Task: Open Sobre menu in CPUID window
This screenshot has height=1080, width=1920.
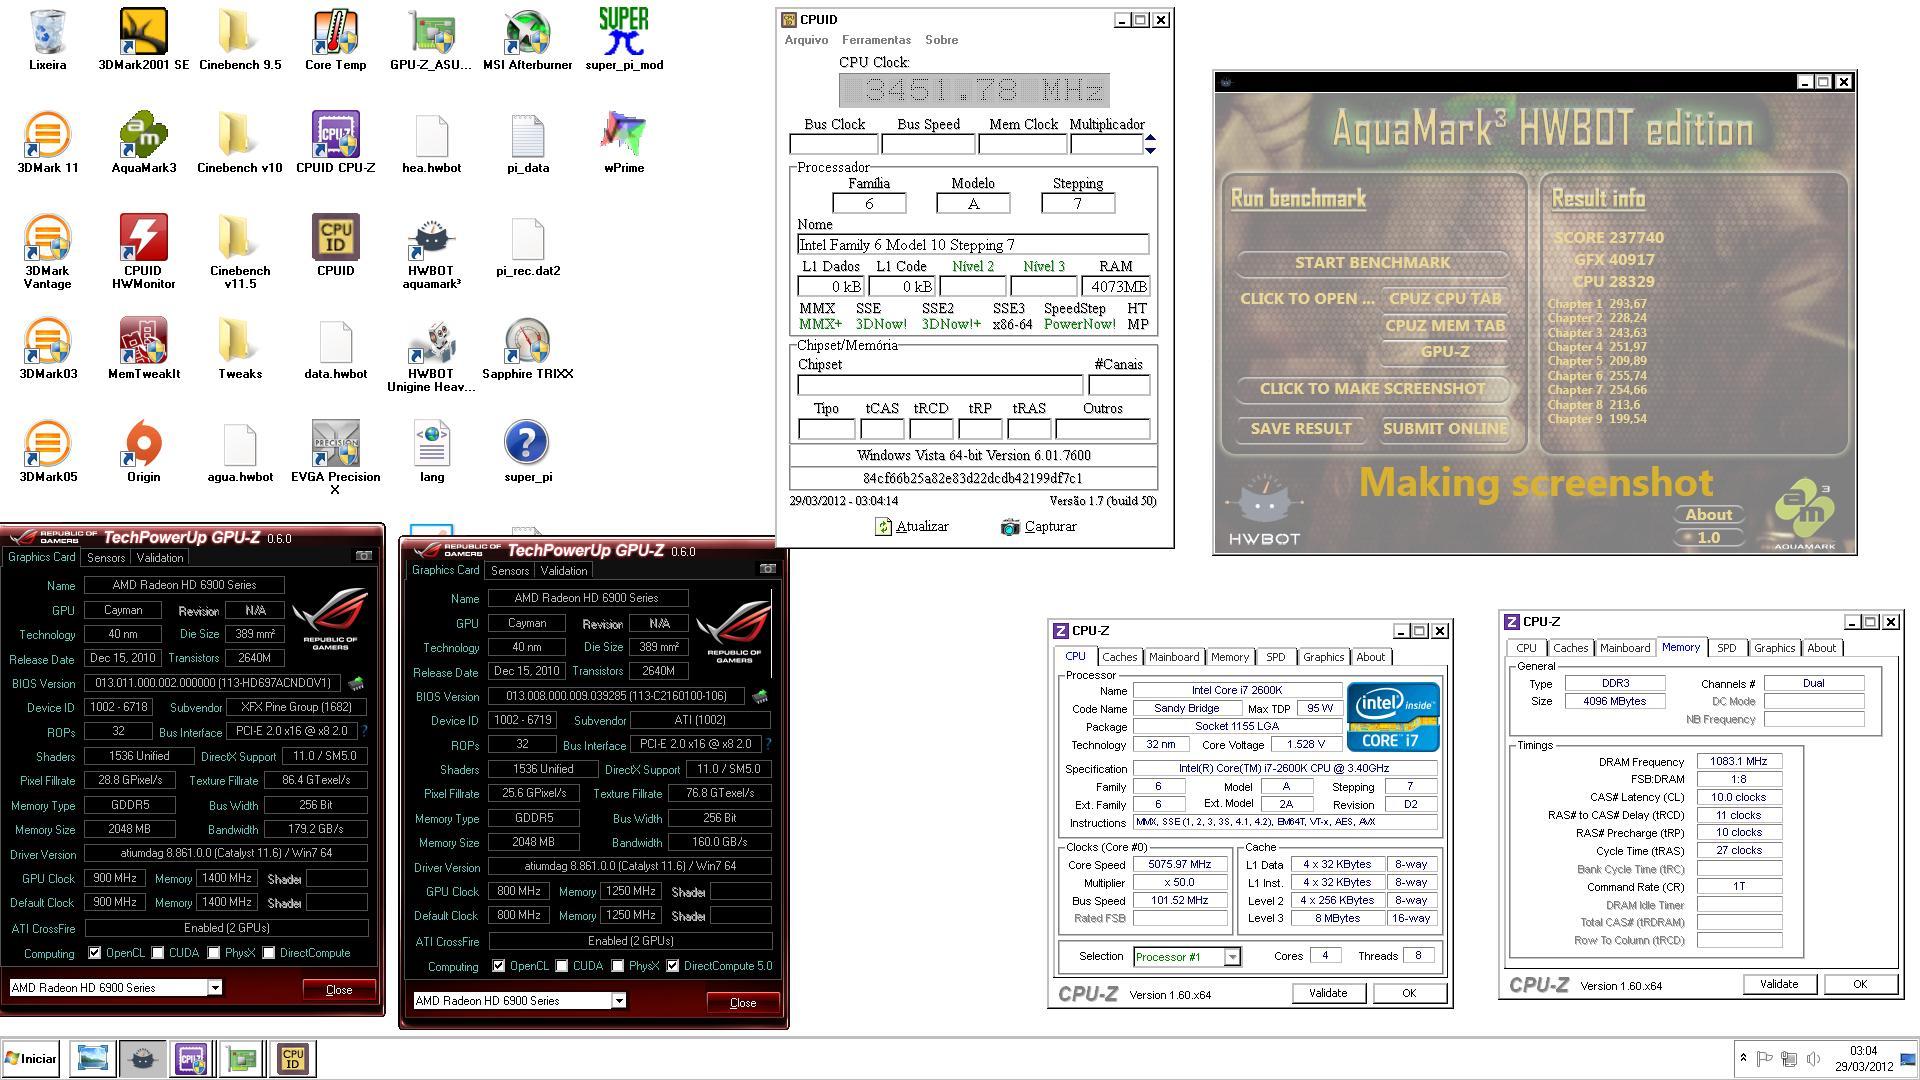Action: (x=941, y=40)
